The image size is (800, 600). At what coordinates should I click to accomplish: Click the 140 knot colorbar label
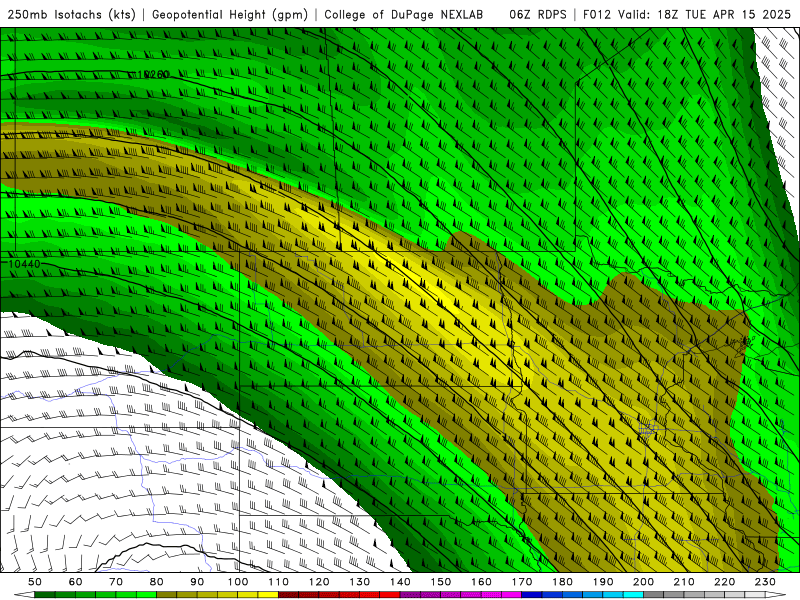pyautogui.click(x=400, y=582)
